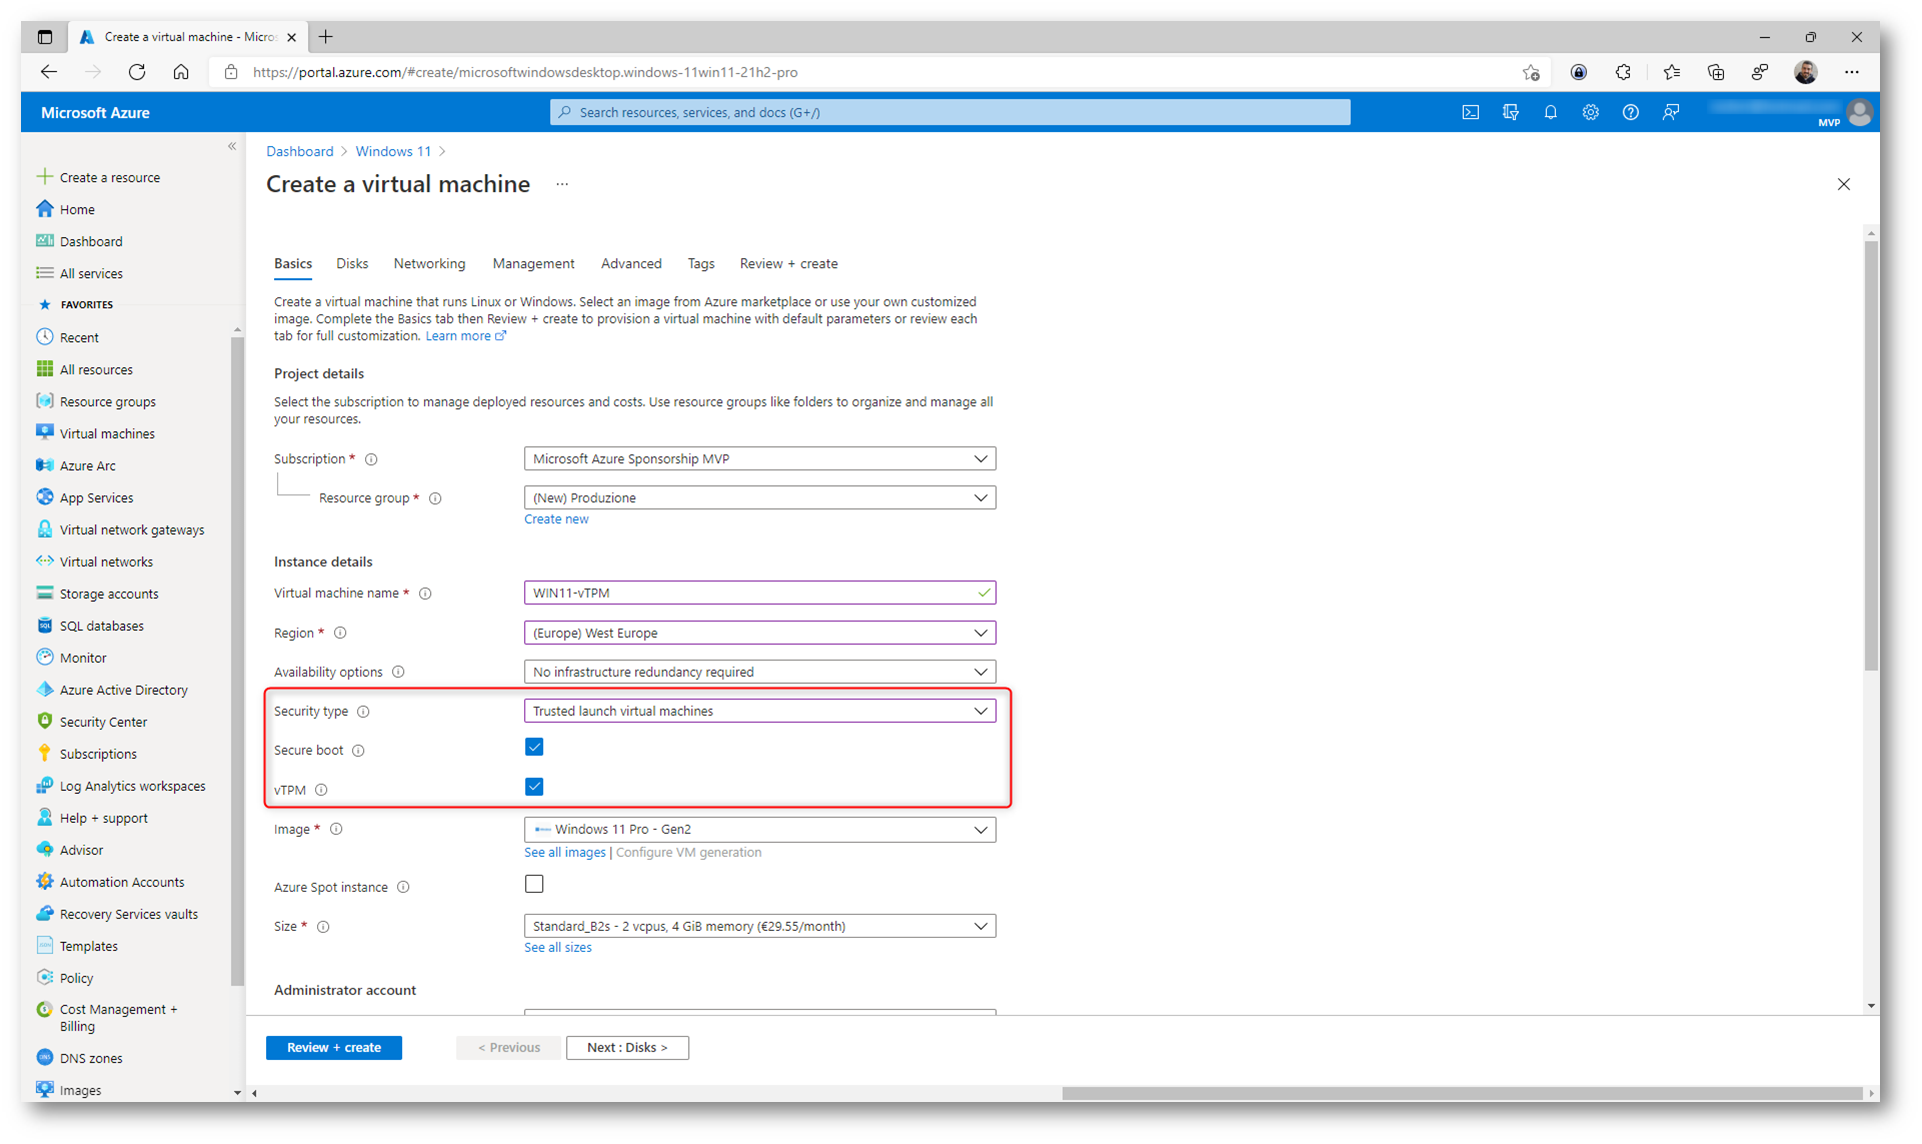Switch to the Disks tab
This screenshot has width=1922, height=1144.
click(x=352, y=263)
